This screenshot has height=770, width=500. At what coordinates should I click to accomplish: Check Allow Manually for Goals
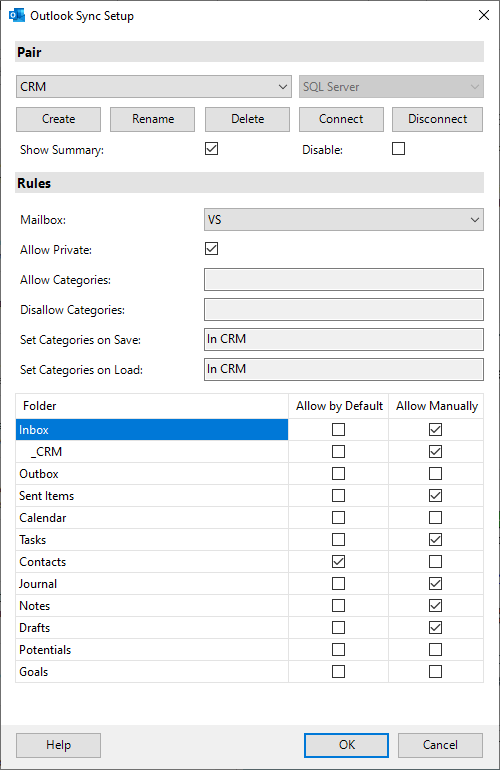pyautogui.click(x=435, y=672)
